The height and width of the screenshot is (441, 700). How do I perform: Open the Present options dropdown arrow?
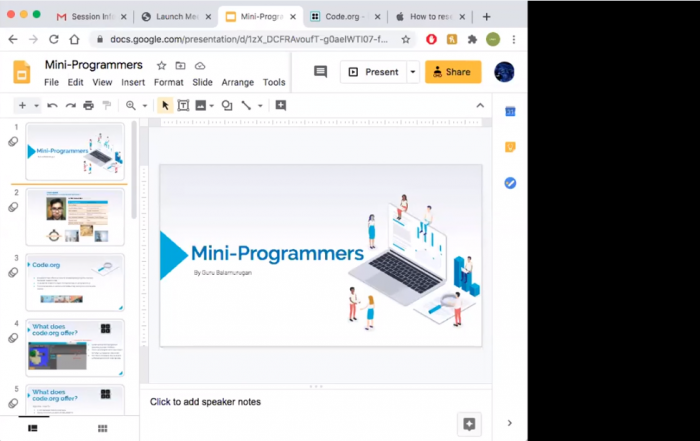click(x=412, y=72)
